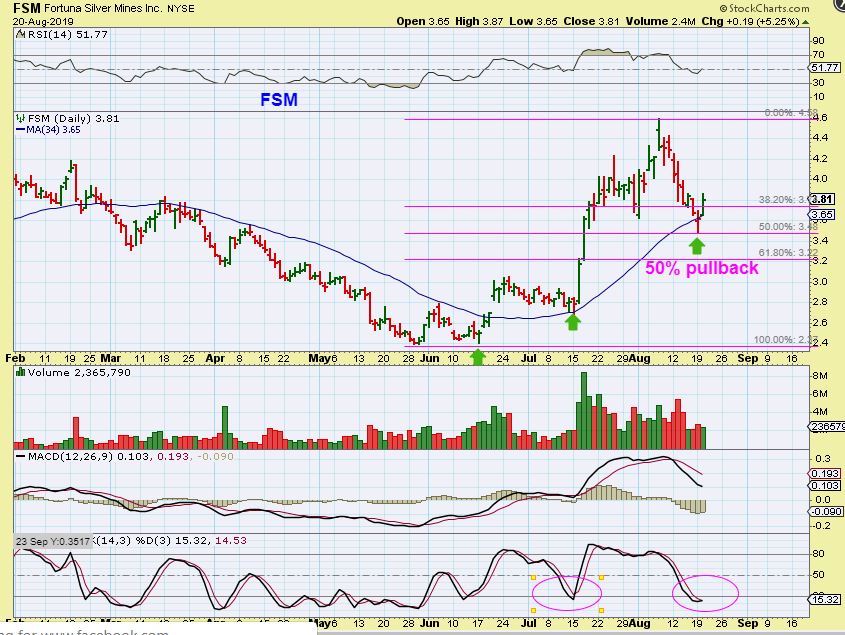Click the blue line marker before MA(34)
845x635 pixels.
pos(20,130)
